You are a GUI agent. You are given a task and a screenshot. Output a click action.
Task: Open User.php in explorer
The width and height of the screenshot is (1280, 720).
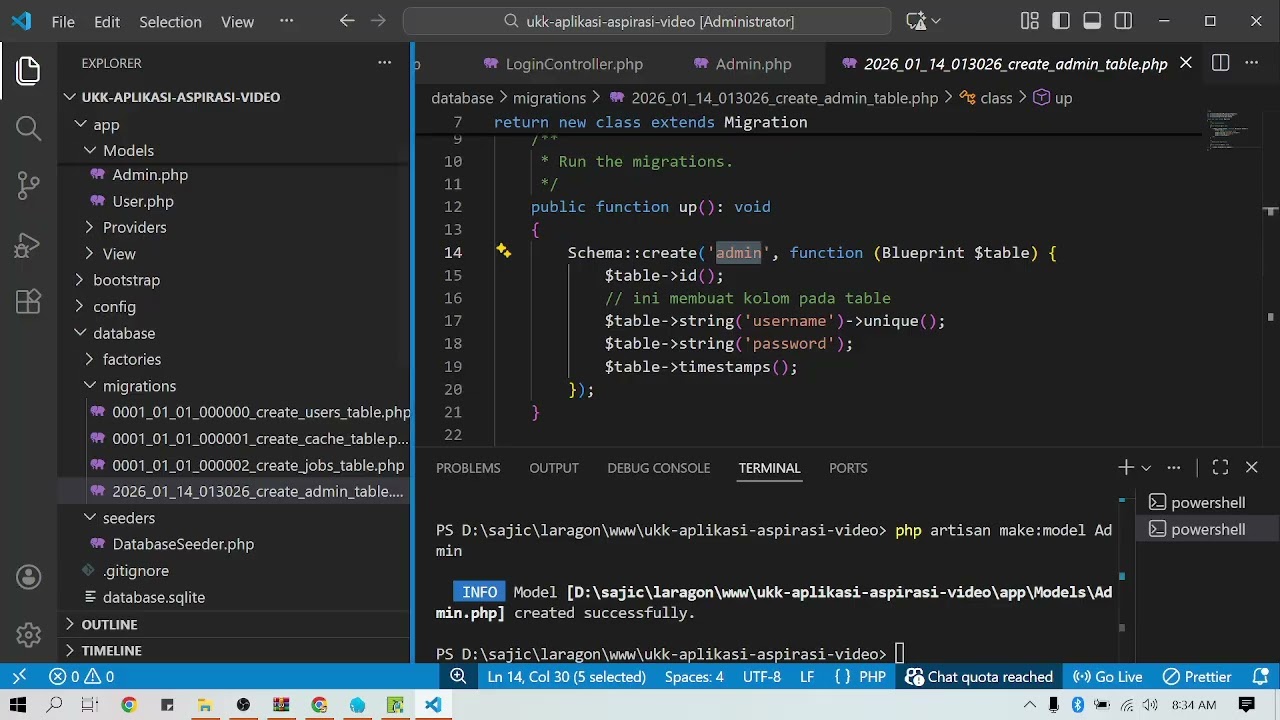(143, 201)
